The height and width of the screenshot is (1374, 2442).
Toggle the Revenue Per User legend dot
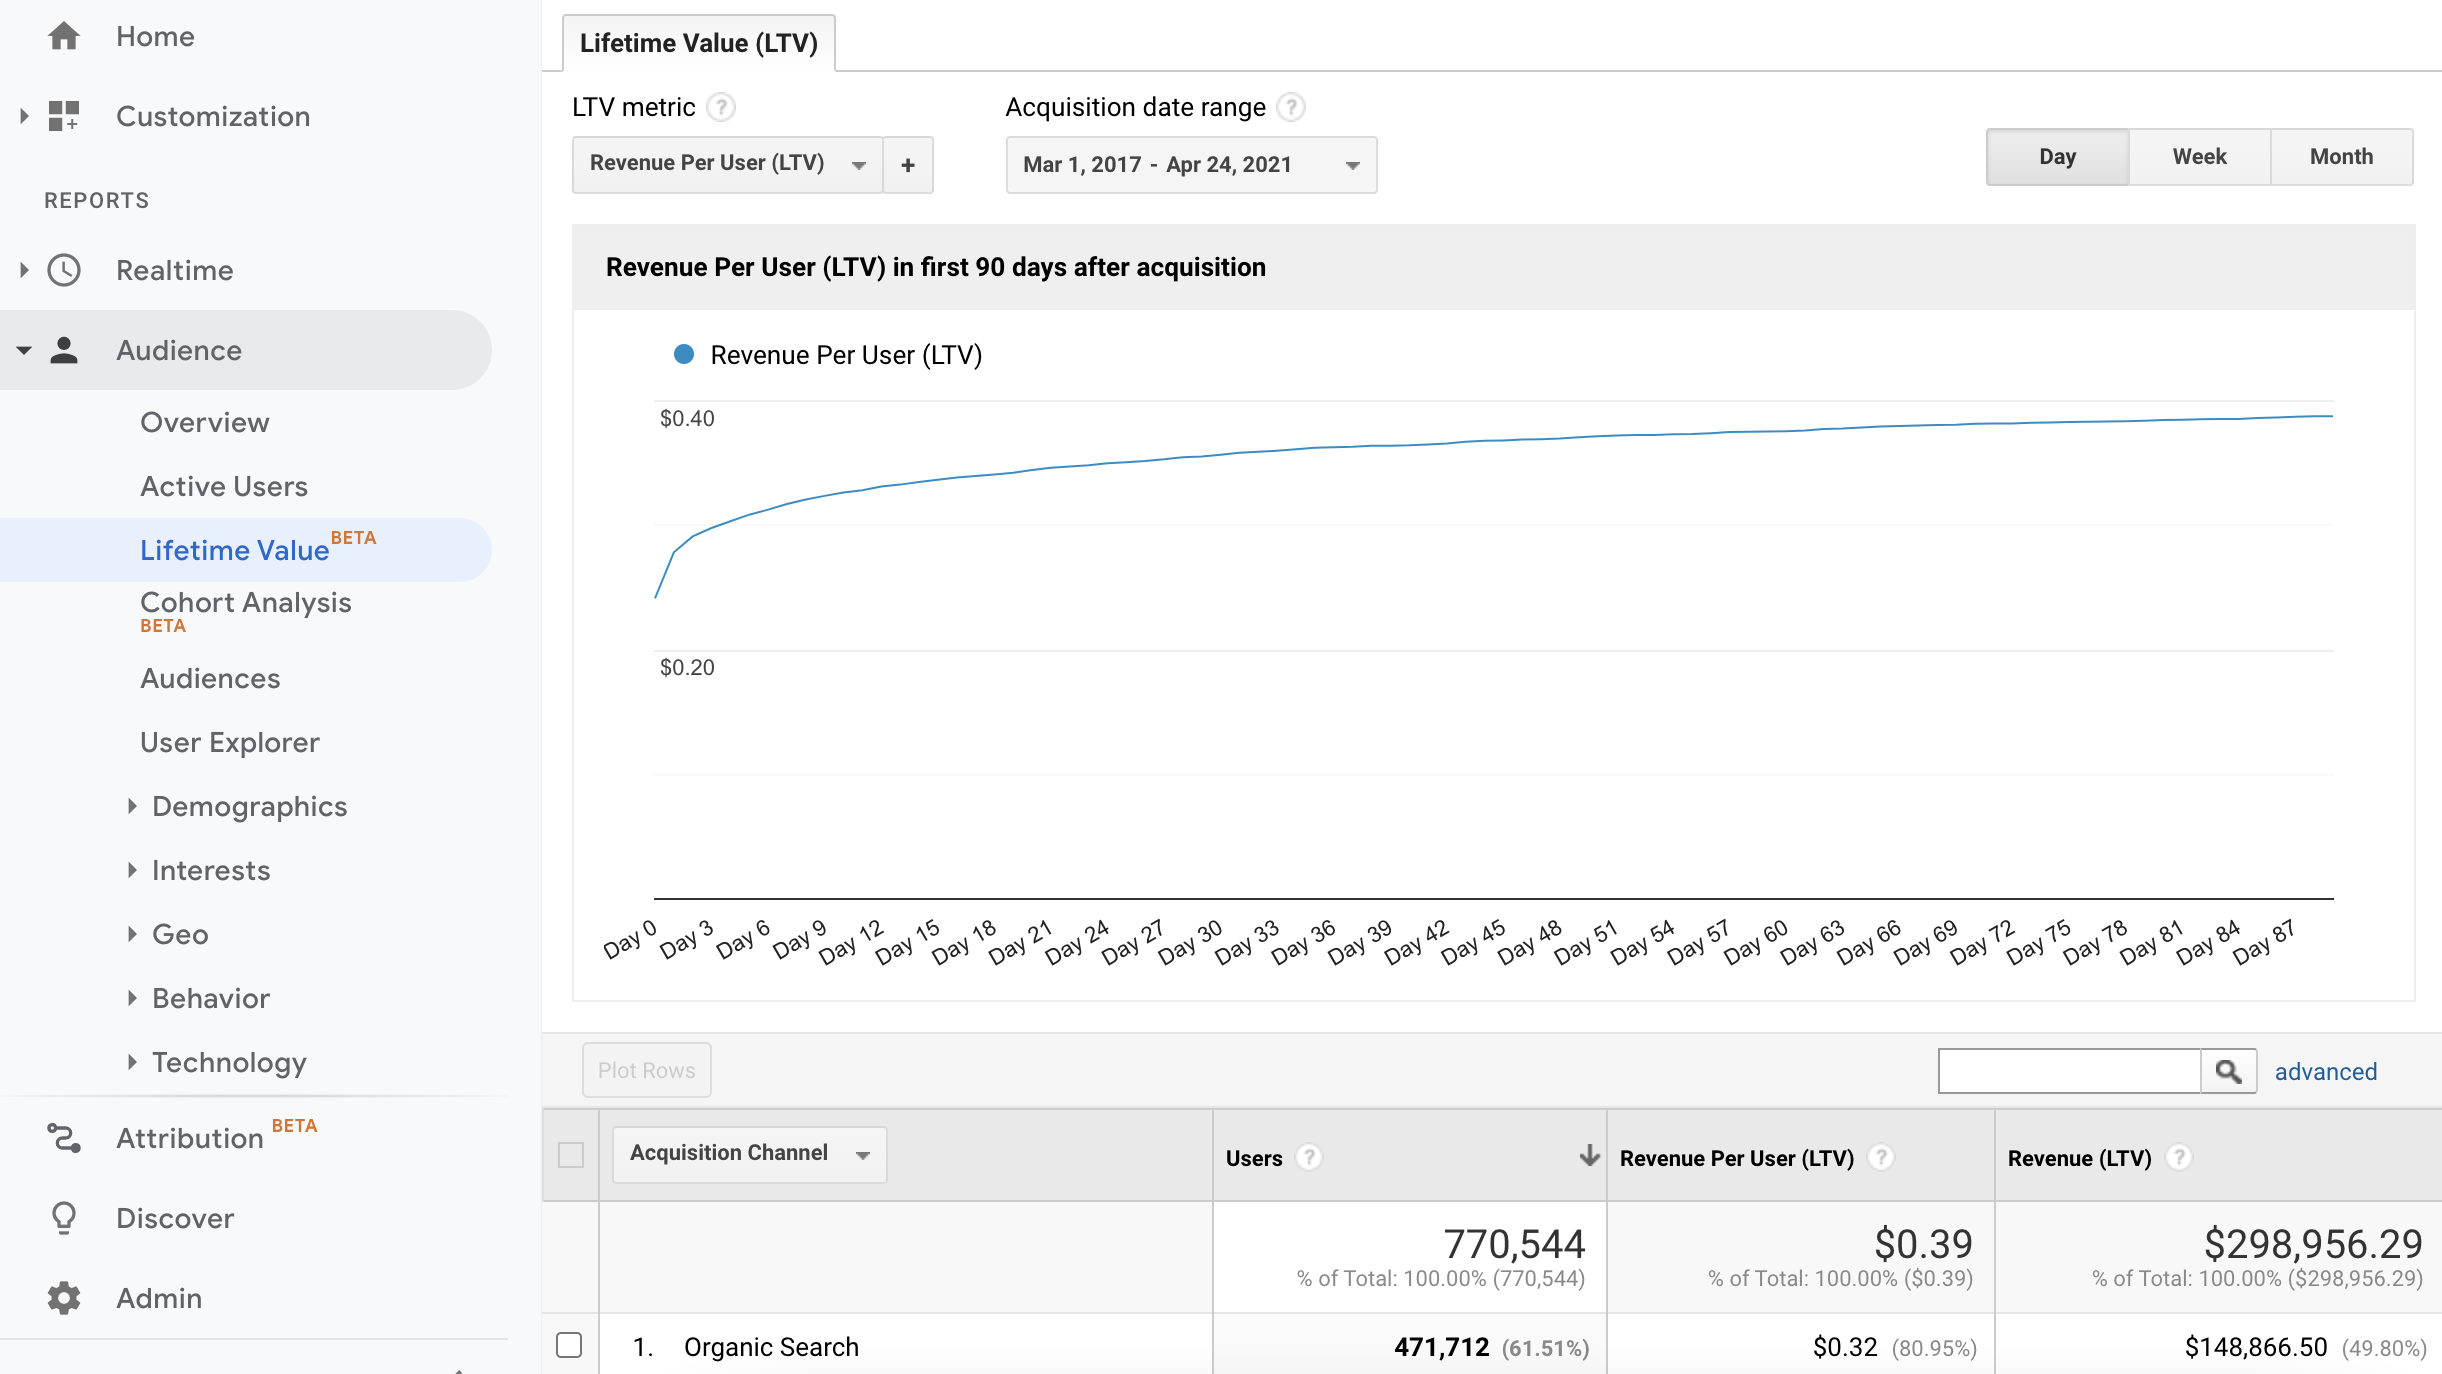pos(684,354)
